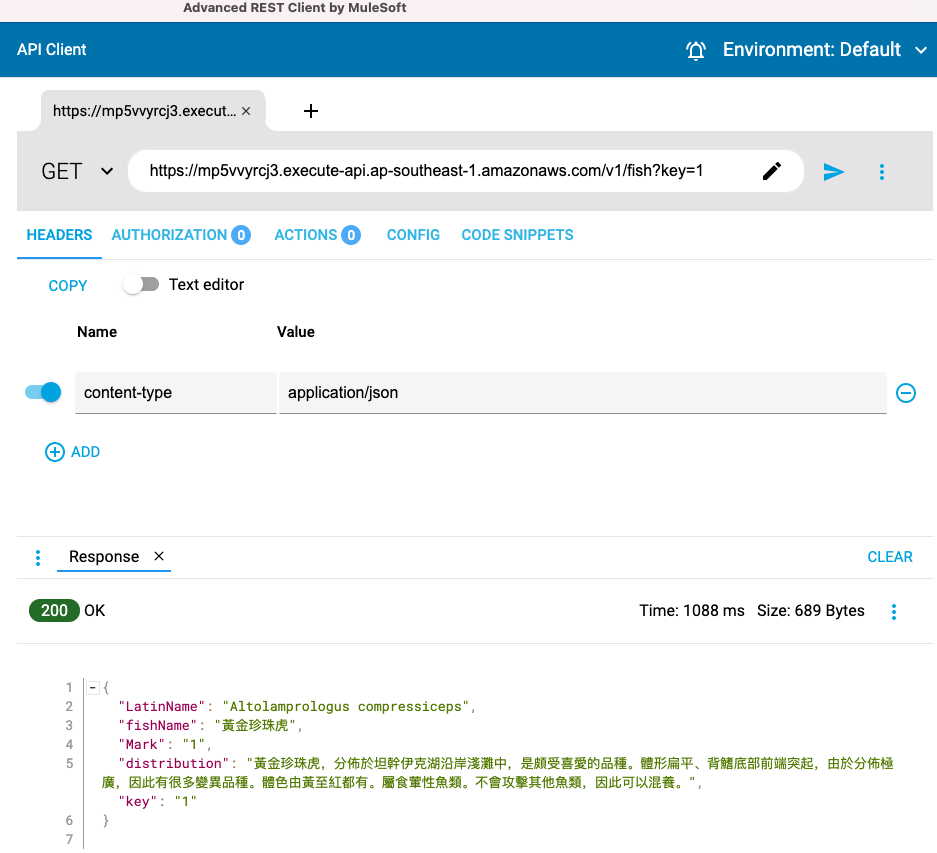
Task: Click the "key" entry in JSON response
Action: point(137,802)
